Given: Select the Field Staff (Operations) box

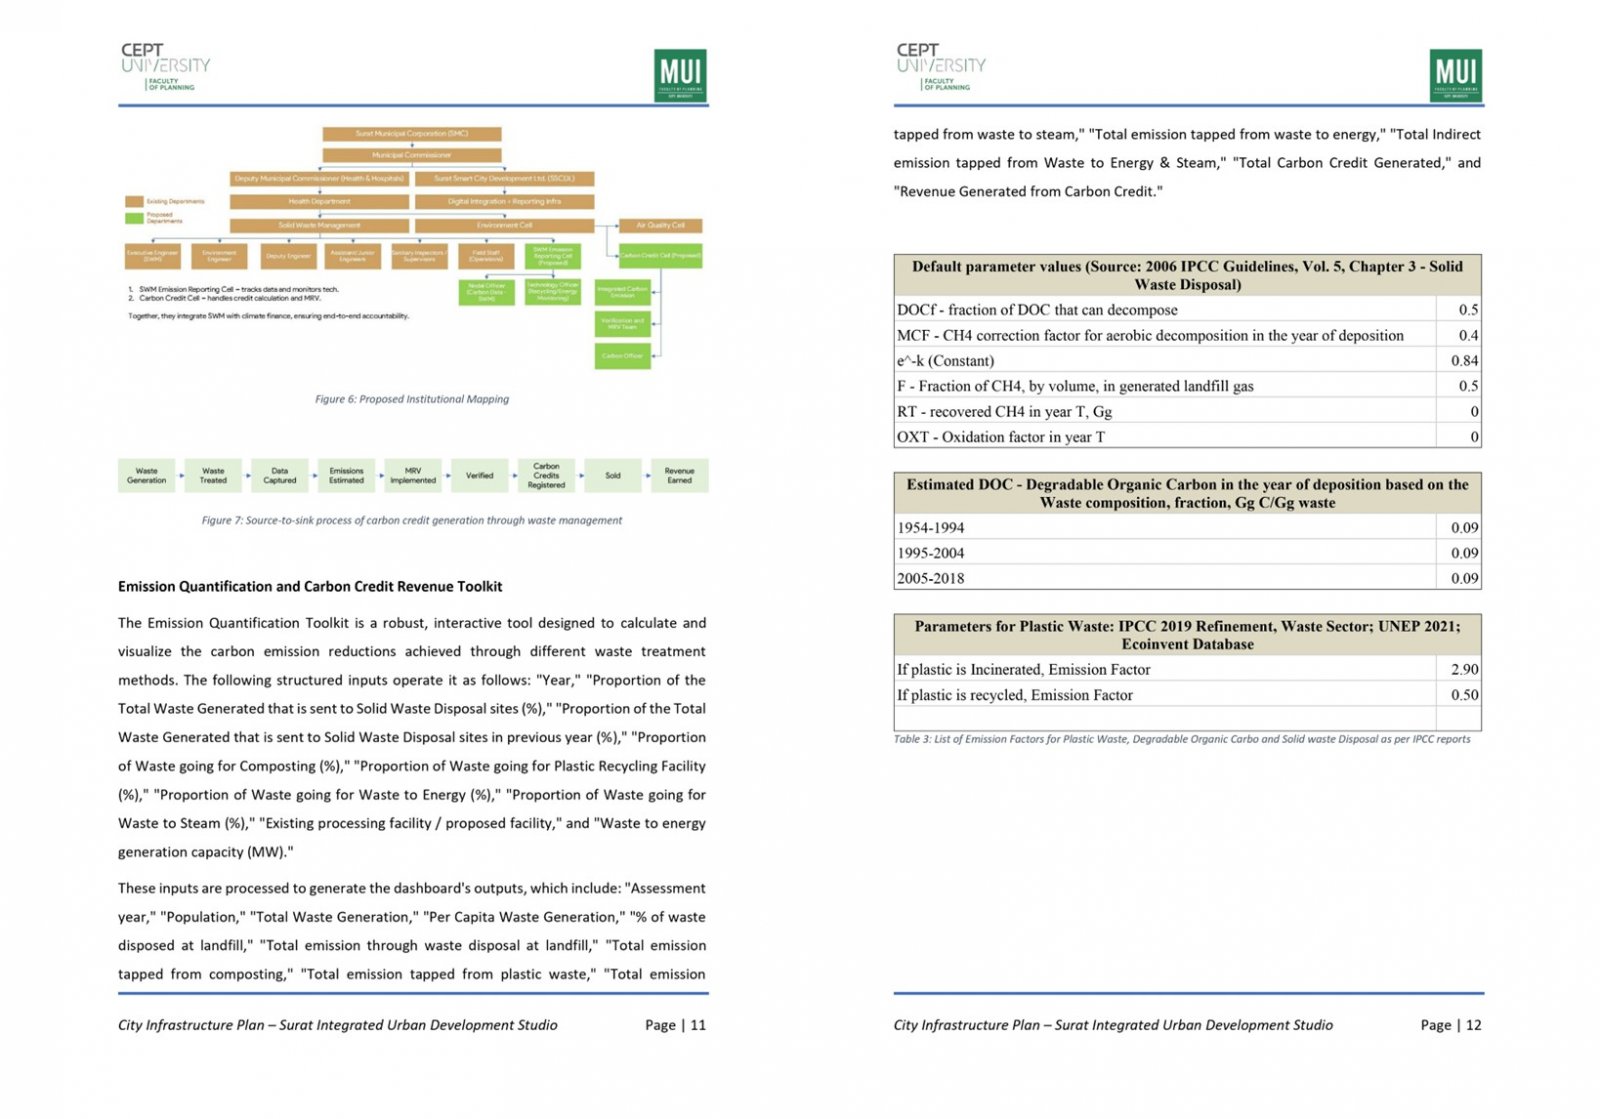Looking at the screenshot, I should click(x=487, y=256).
